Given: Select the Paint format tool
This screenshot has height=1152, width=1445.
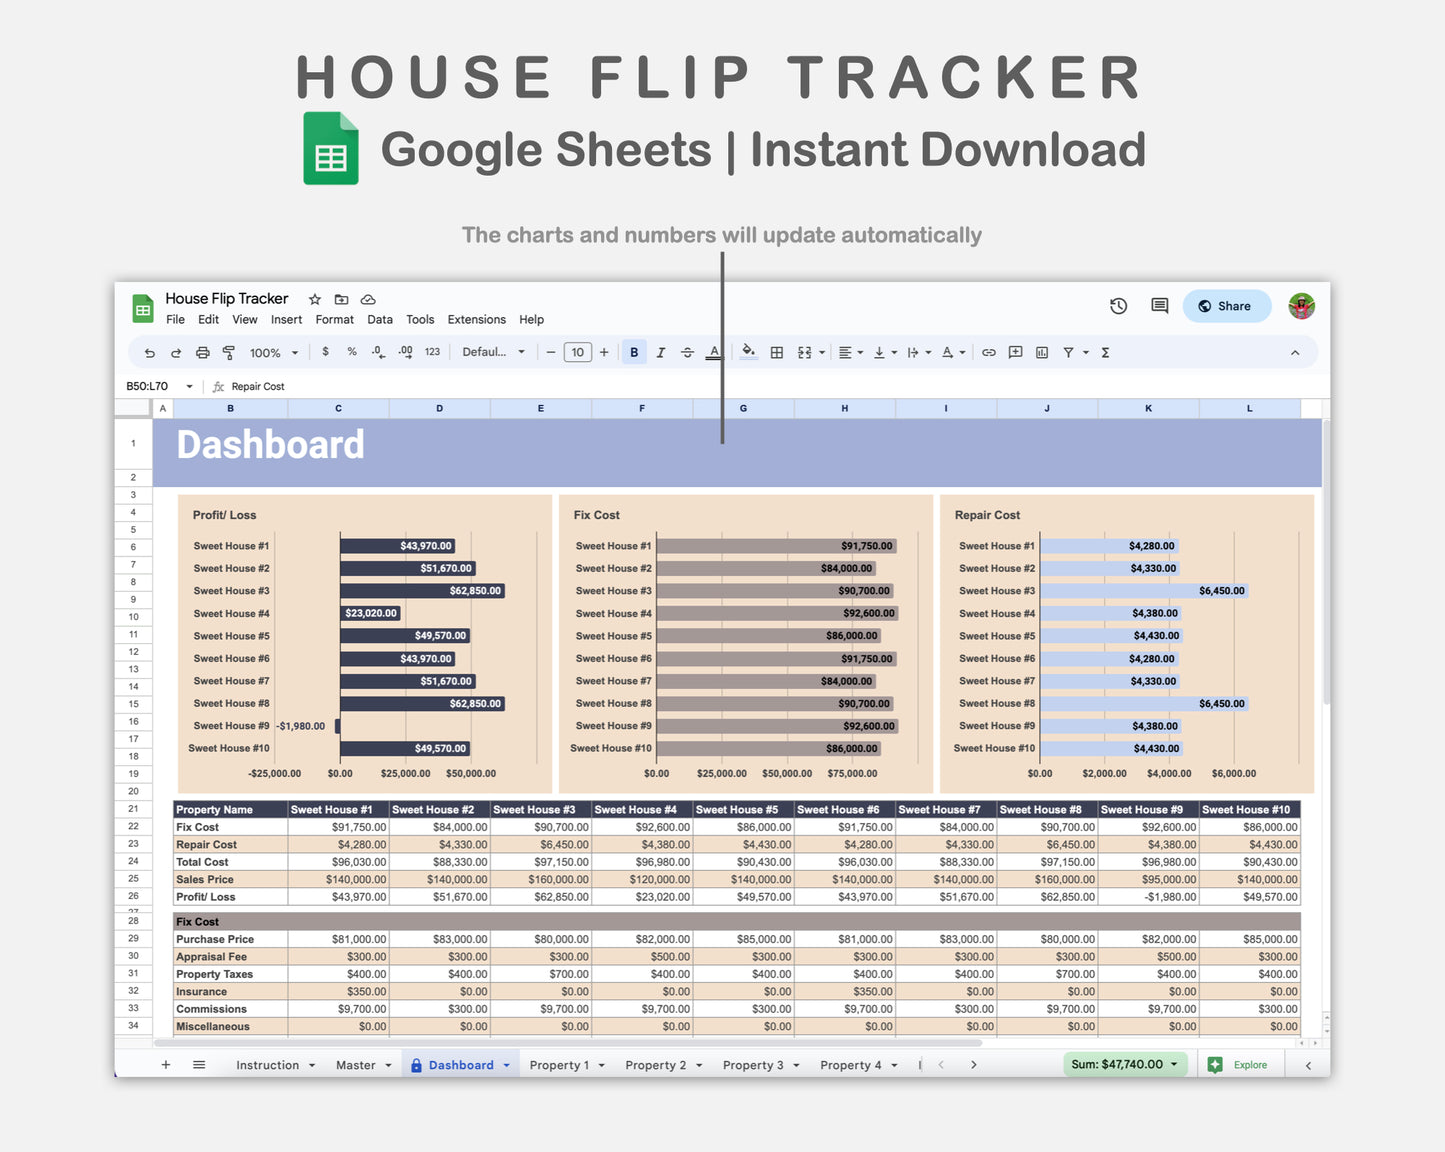Looking at the screenshot, I should tap(229, 352).
